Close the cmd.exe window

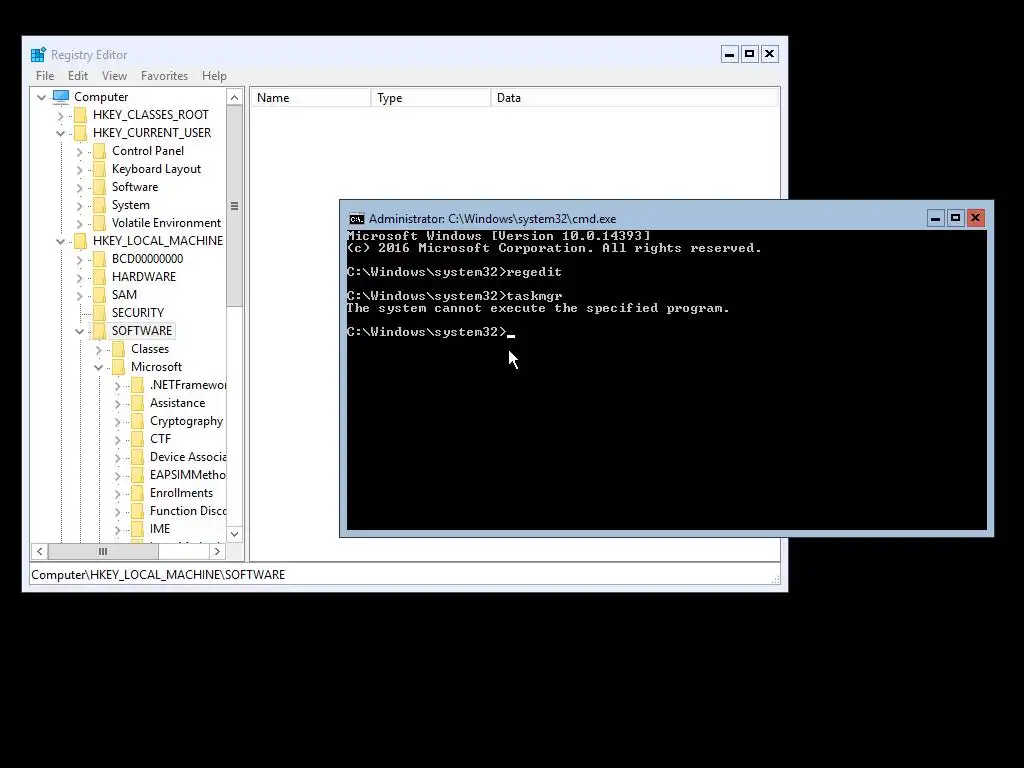tap(976, 218)
